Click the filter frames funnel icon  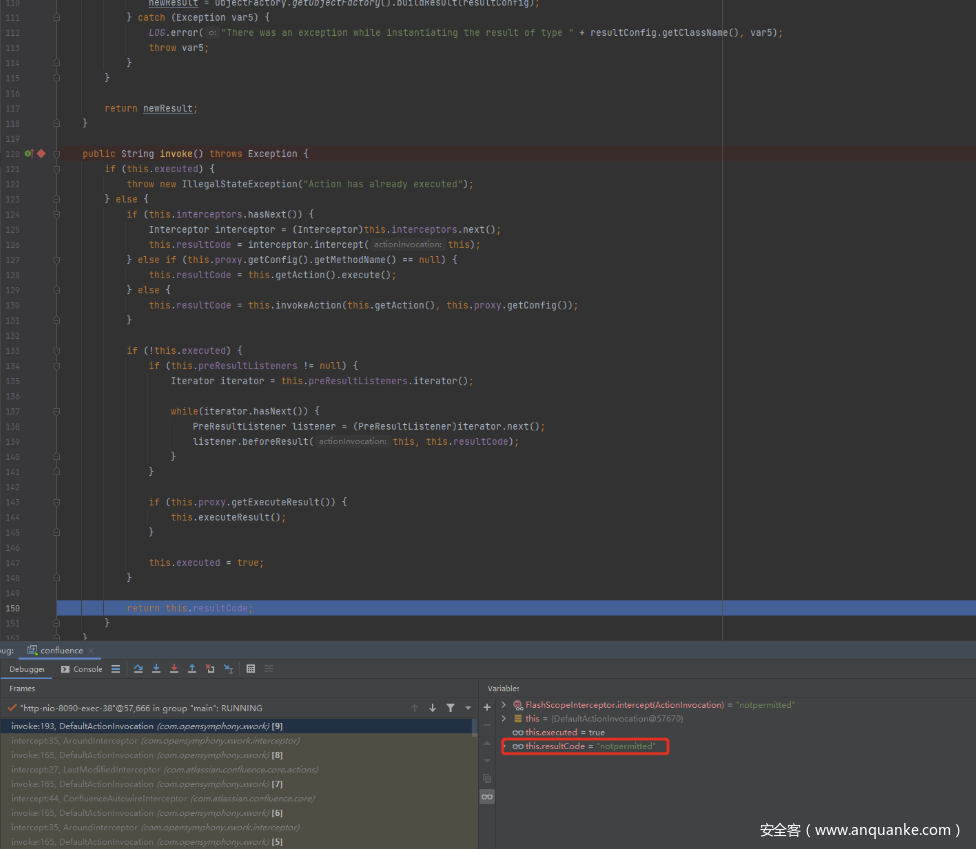pos(451,708)
